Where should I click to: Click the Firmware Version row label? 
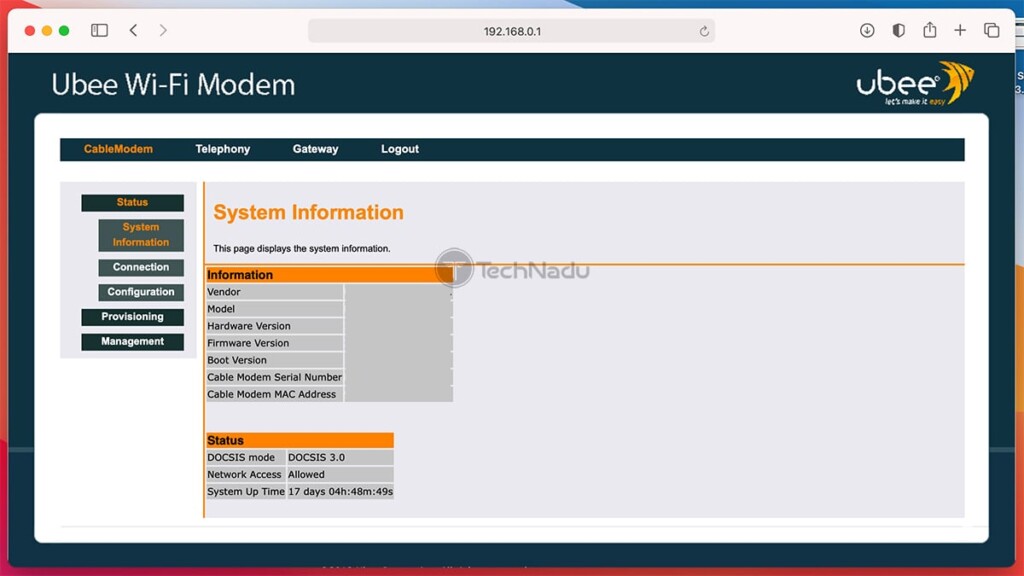pos(248,343)
